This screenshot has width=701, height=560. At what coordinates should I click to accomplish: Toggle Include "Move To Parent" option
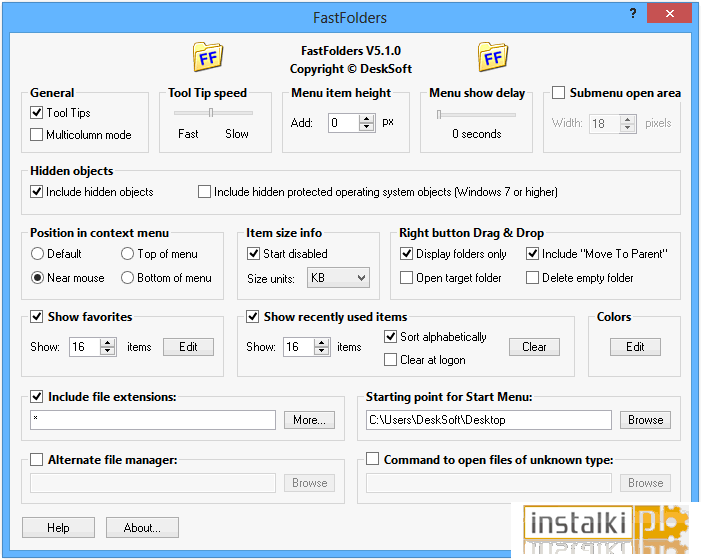tap(532, 254)
